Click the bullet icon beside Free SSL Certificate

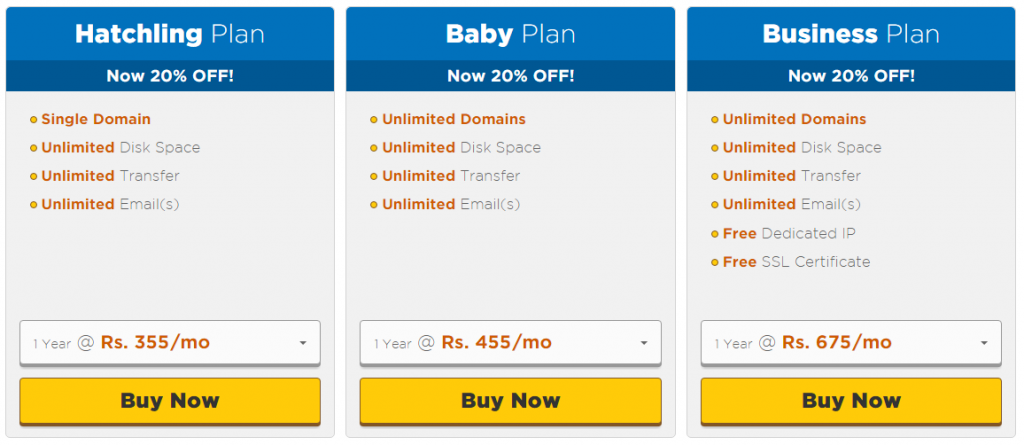714,263
